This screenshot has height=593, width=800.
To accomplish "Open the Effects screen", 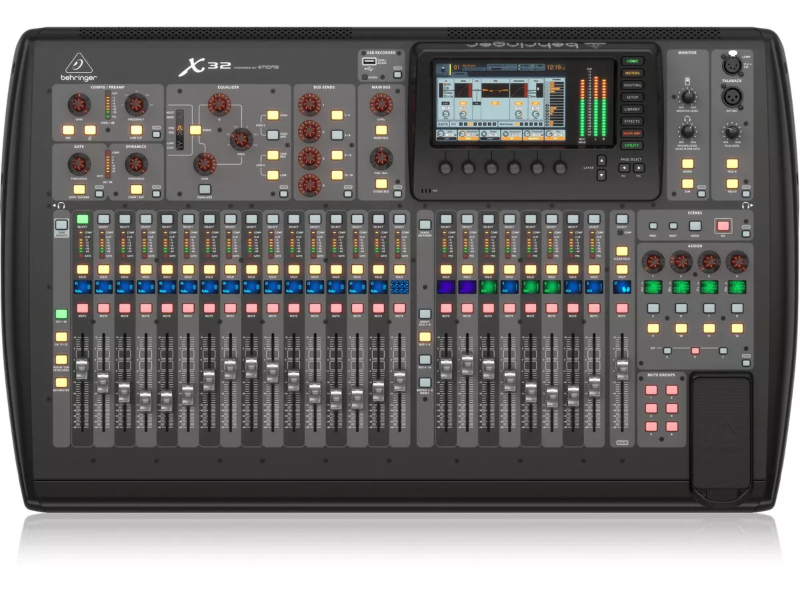I will point(632,120).
